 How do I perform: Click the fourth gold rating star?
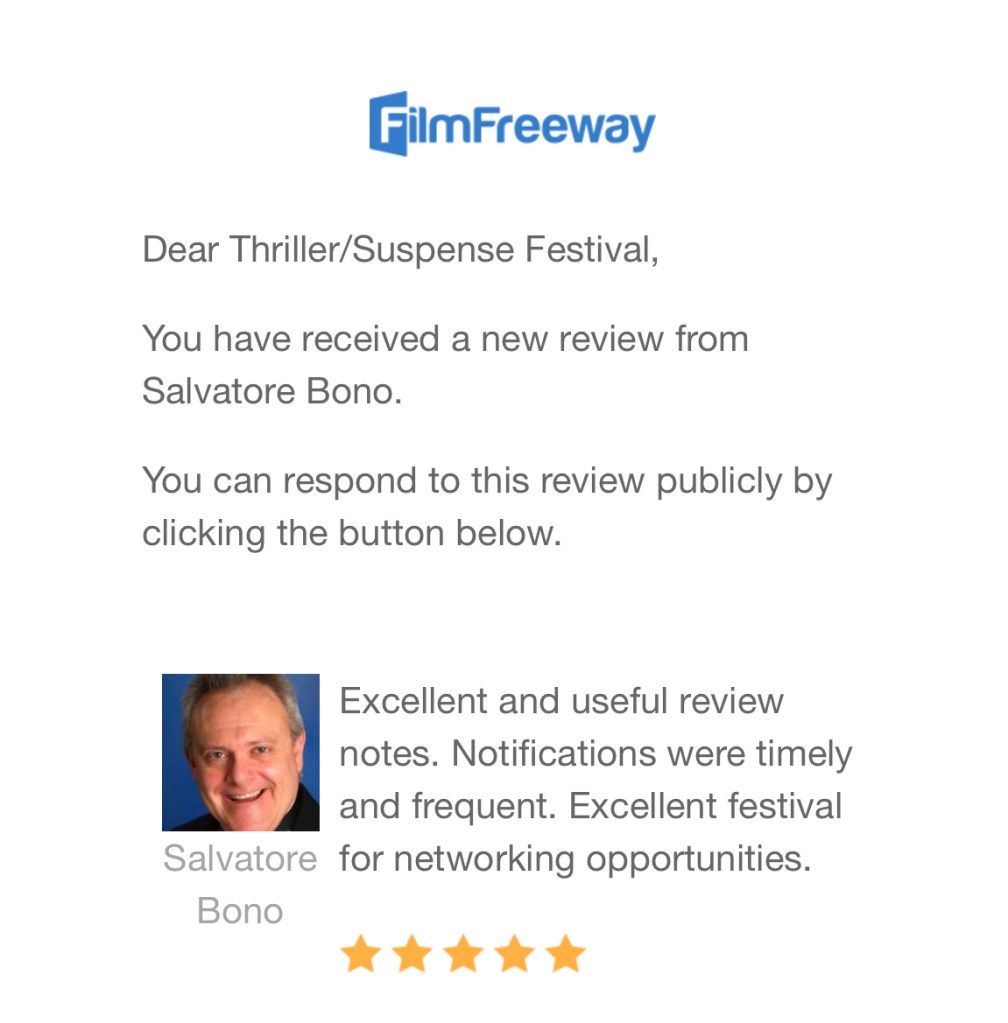click(514, 954)
